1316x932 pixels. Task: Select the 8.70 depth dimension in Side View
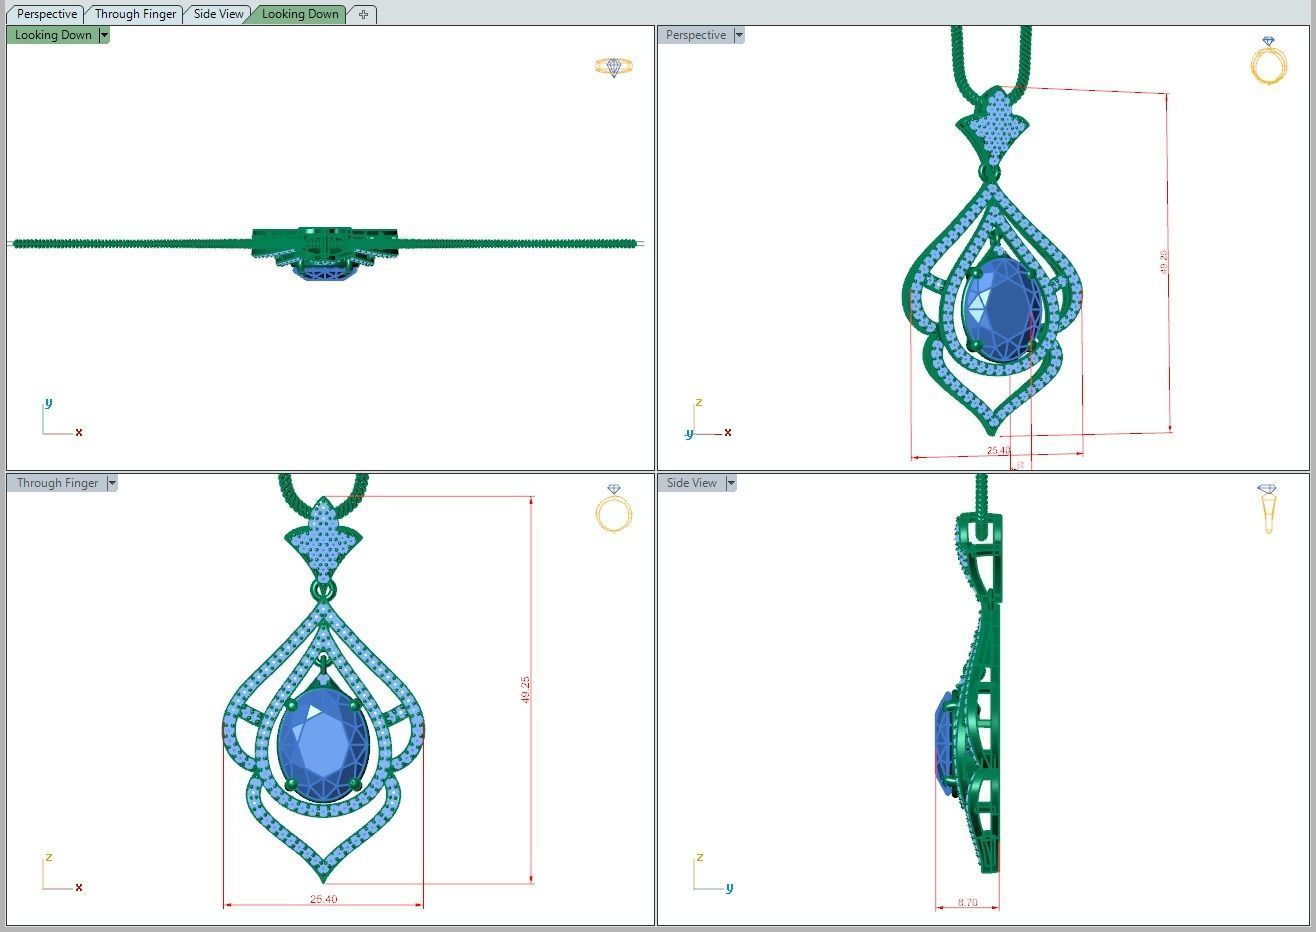click(x=967, y=903)
